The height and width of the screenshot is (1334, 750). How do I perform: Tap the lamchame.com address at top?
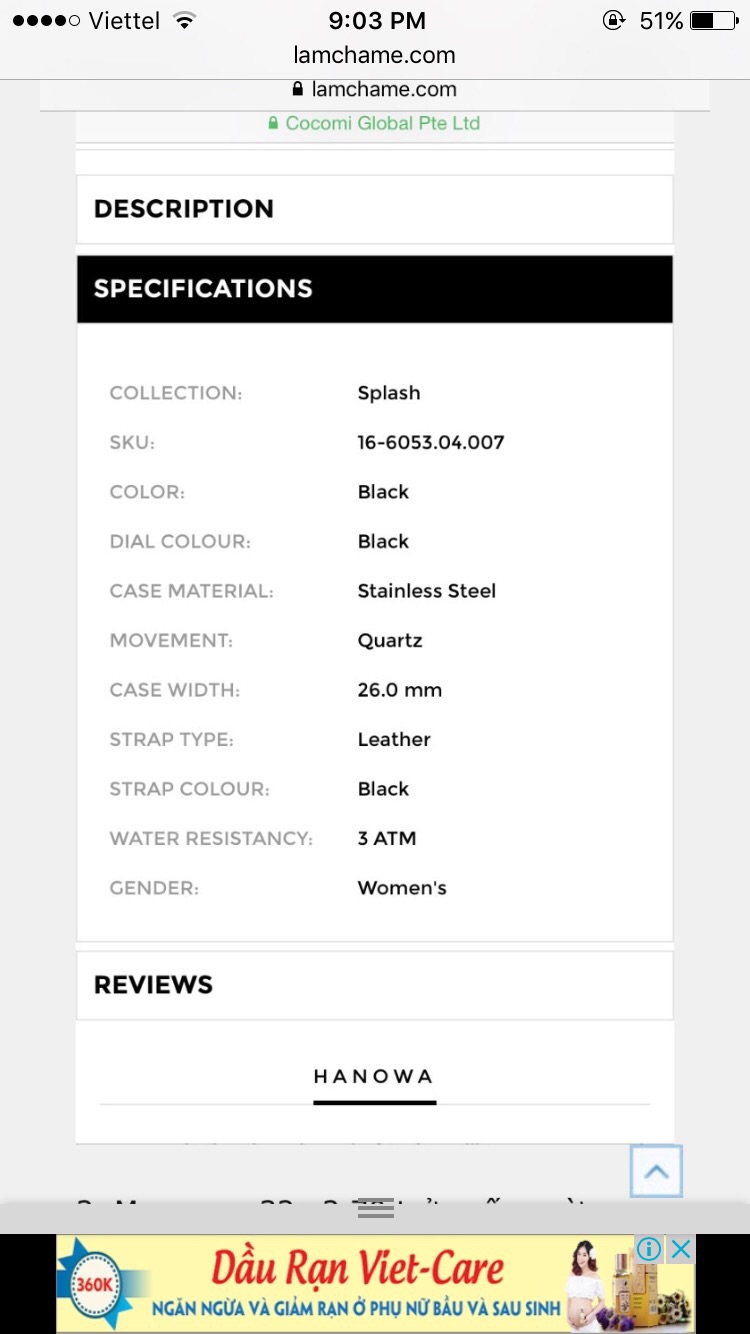point(374,55)
